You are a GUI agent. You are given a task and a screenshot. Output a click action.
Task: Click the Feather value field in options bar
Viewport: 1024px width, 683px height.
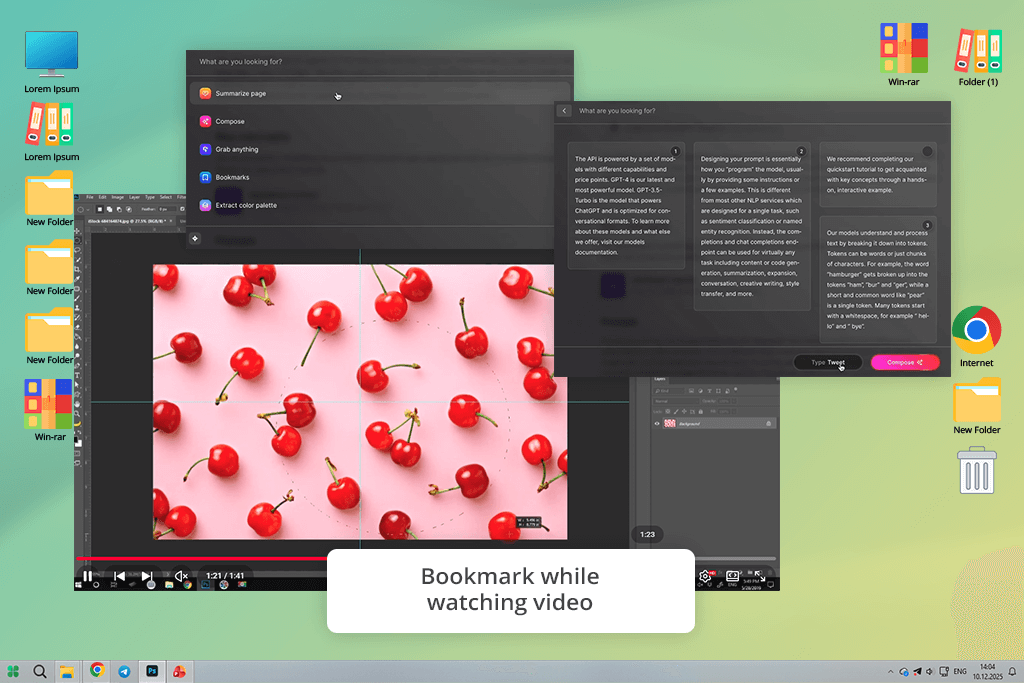pyautogui.click(x=167, y=210)
